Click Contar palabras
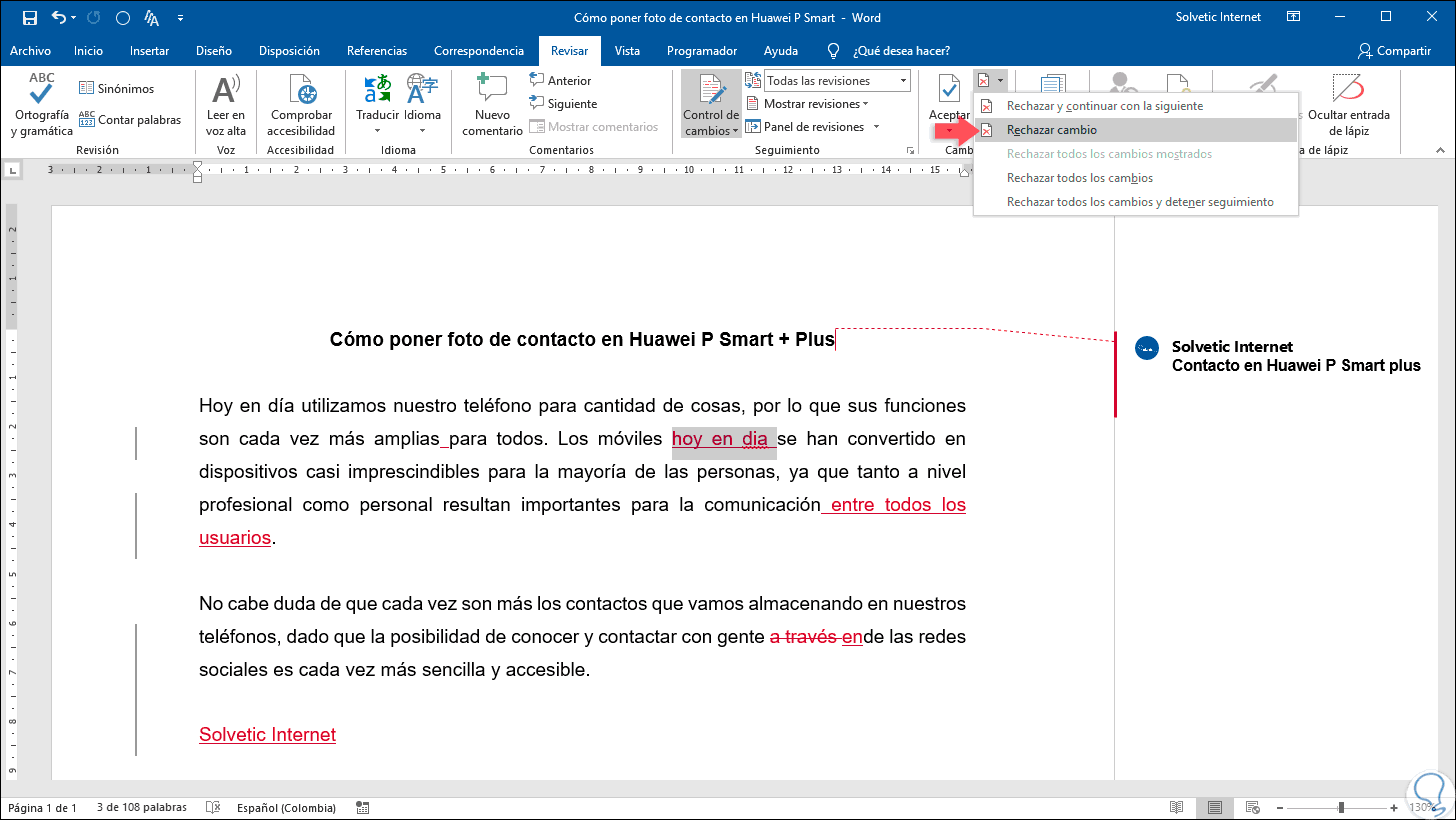Screen dimensions: 1456x820 pyautogui.click(x=130, y=120)
